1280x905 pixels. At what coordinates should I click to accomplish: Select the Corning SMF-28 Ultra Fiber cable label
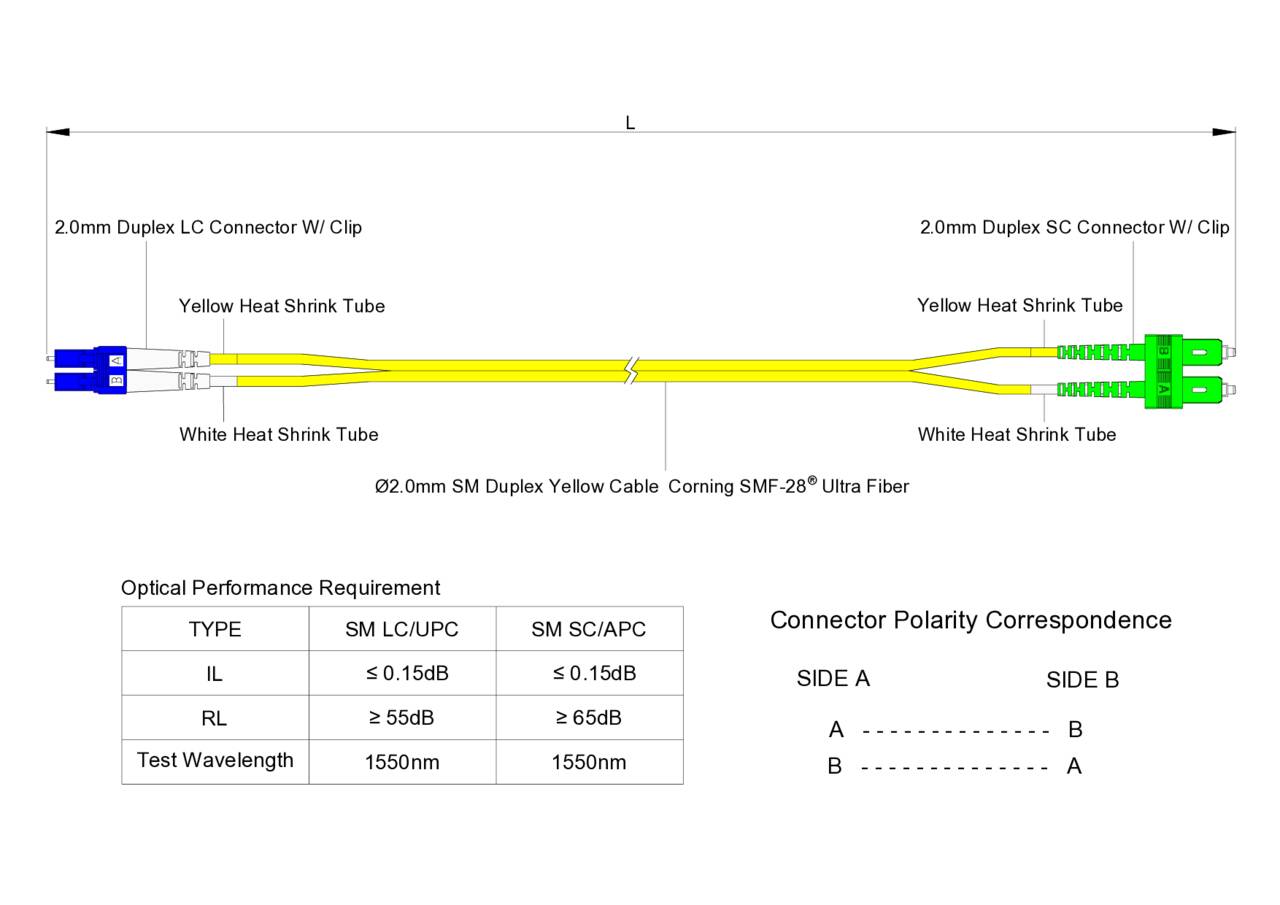coord(641,487)
